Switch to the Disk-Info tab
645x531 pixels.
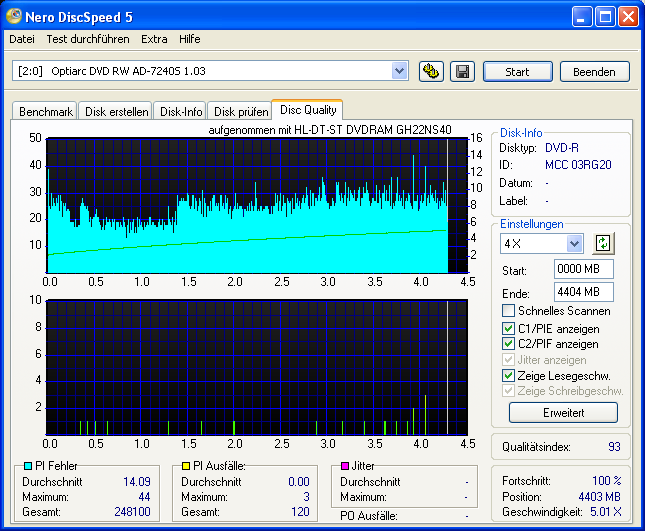[x=181, y=111]
